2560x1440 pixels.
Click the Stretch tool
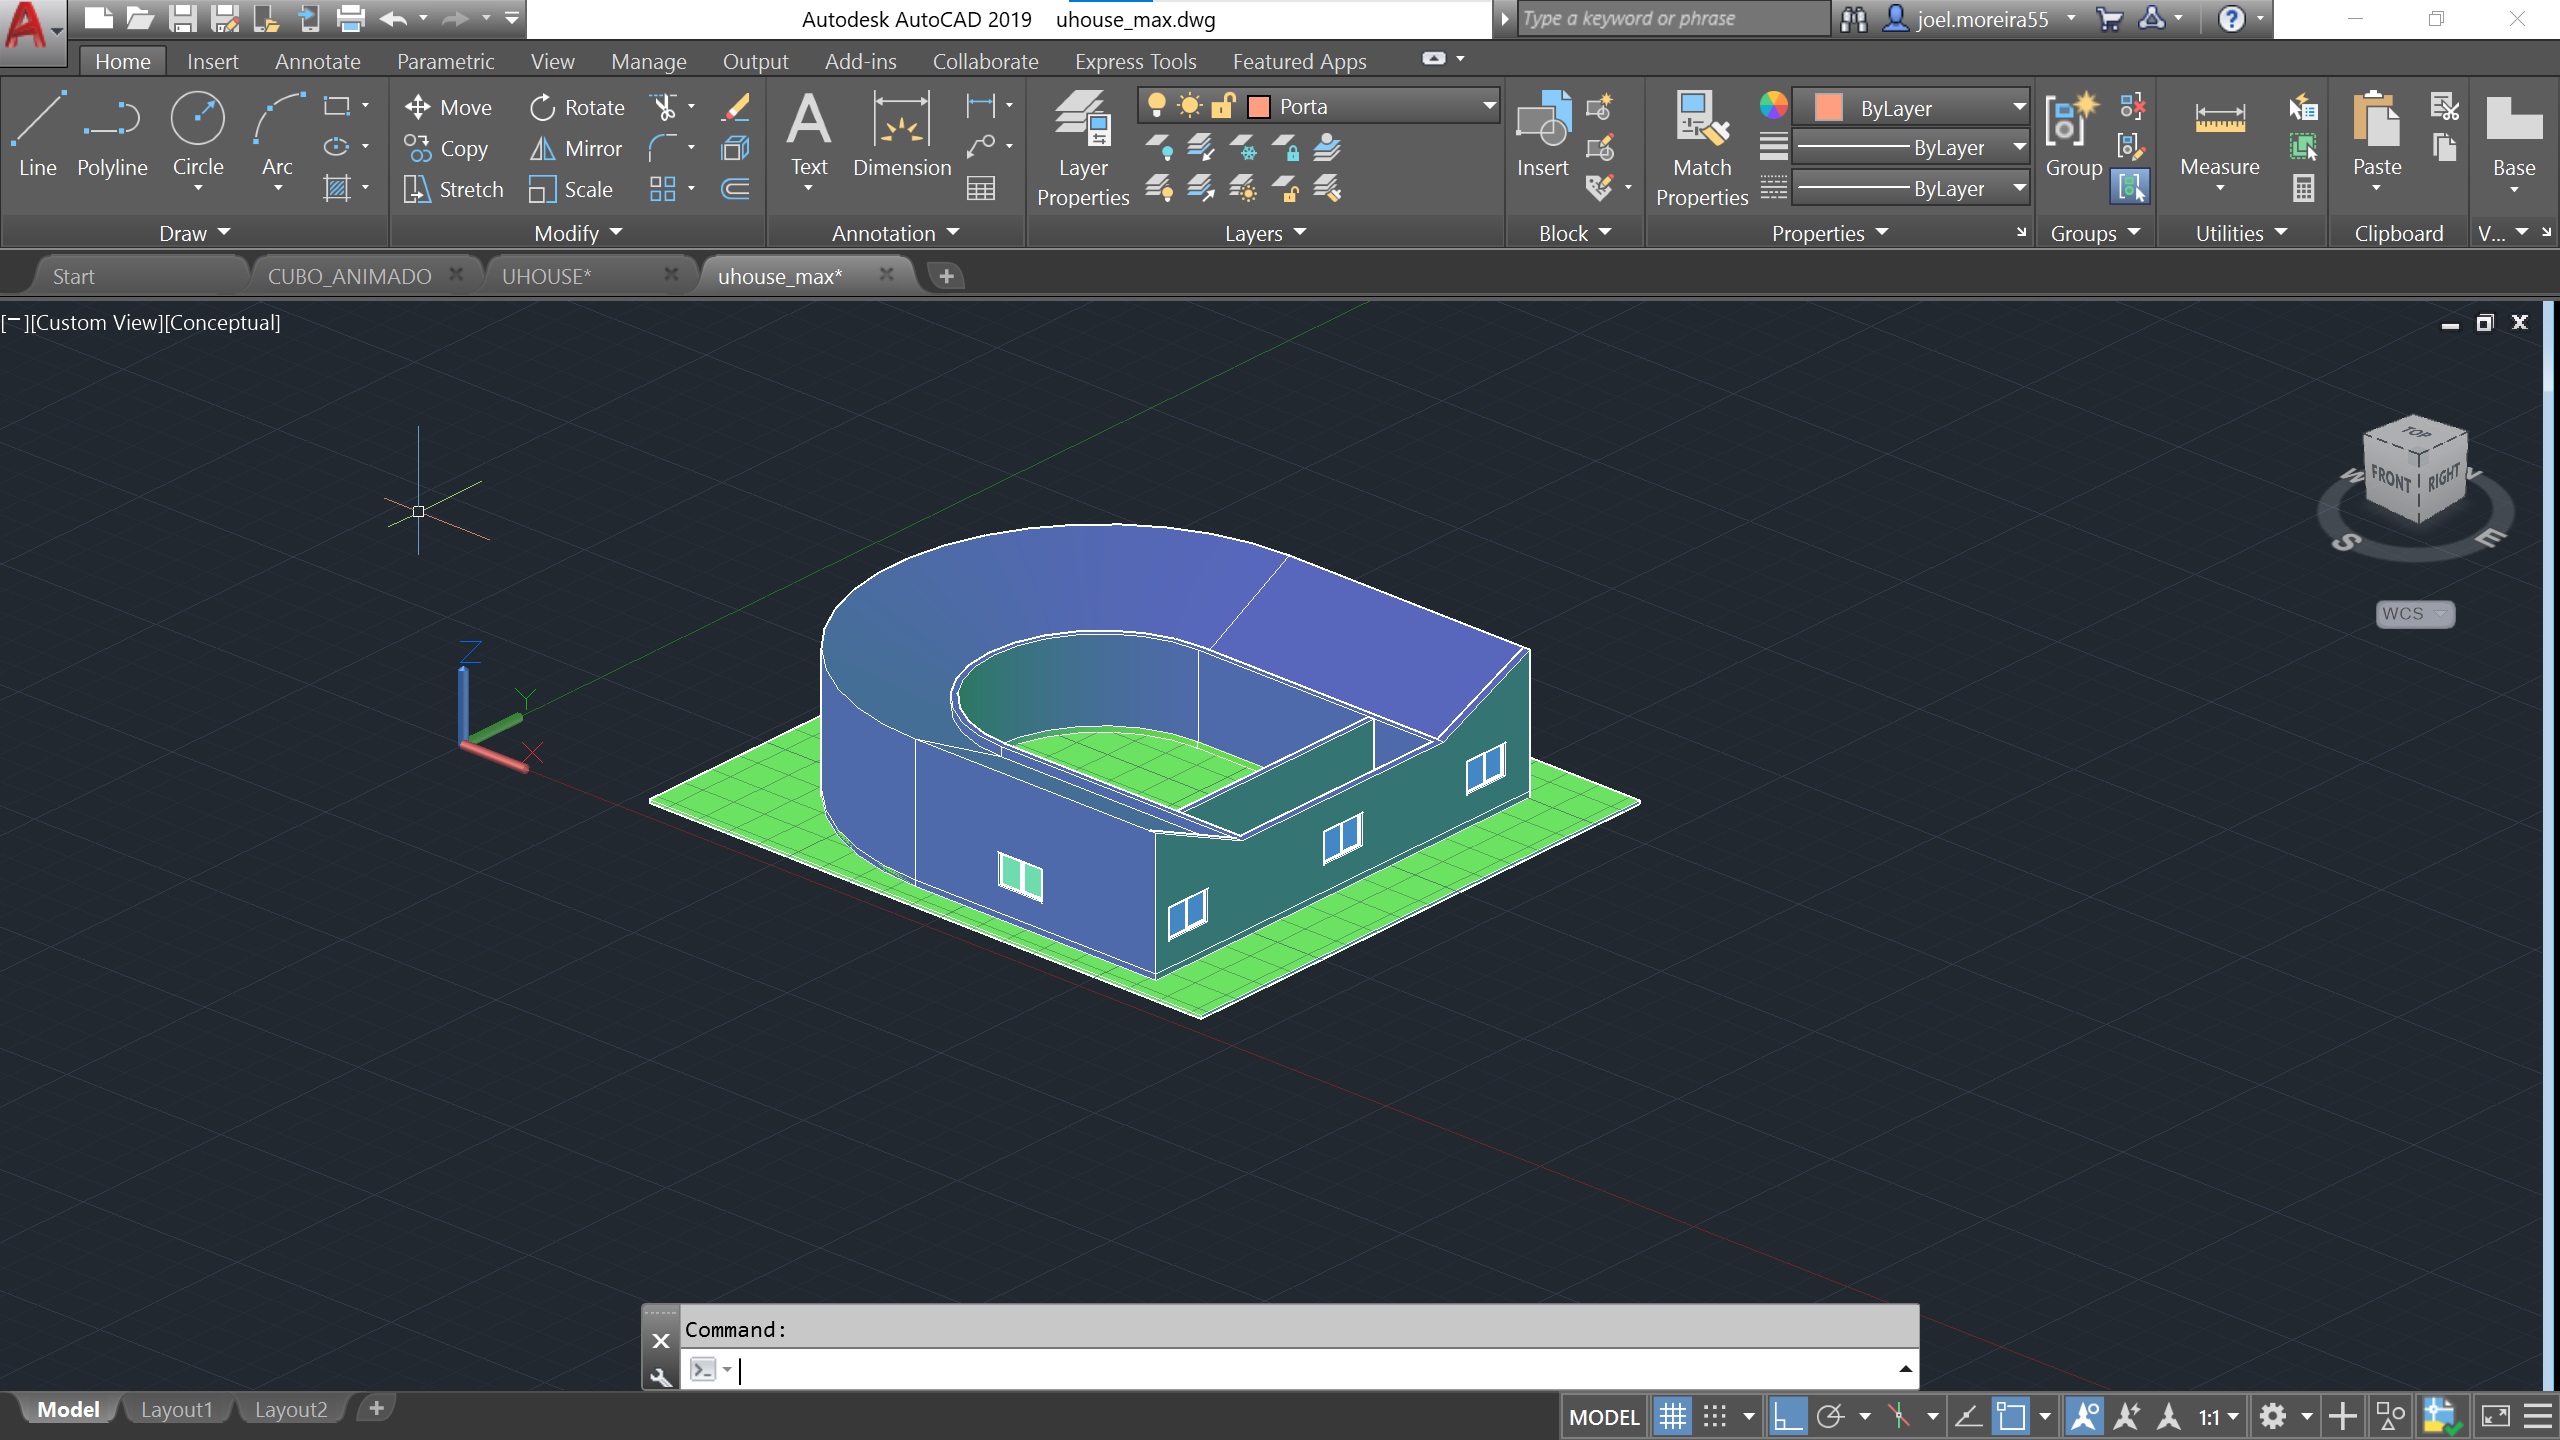453,189
